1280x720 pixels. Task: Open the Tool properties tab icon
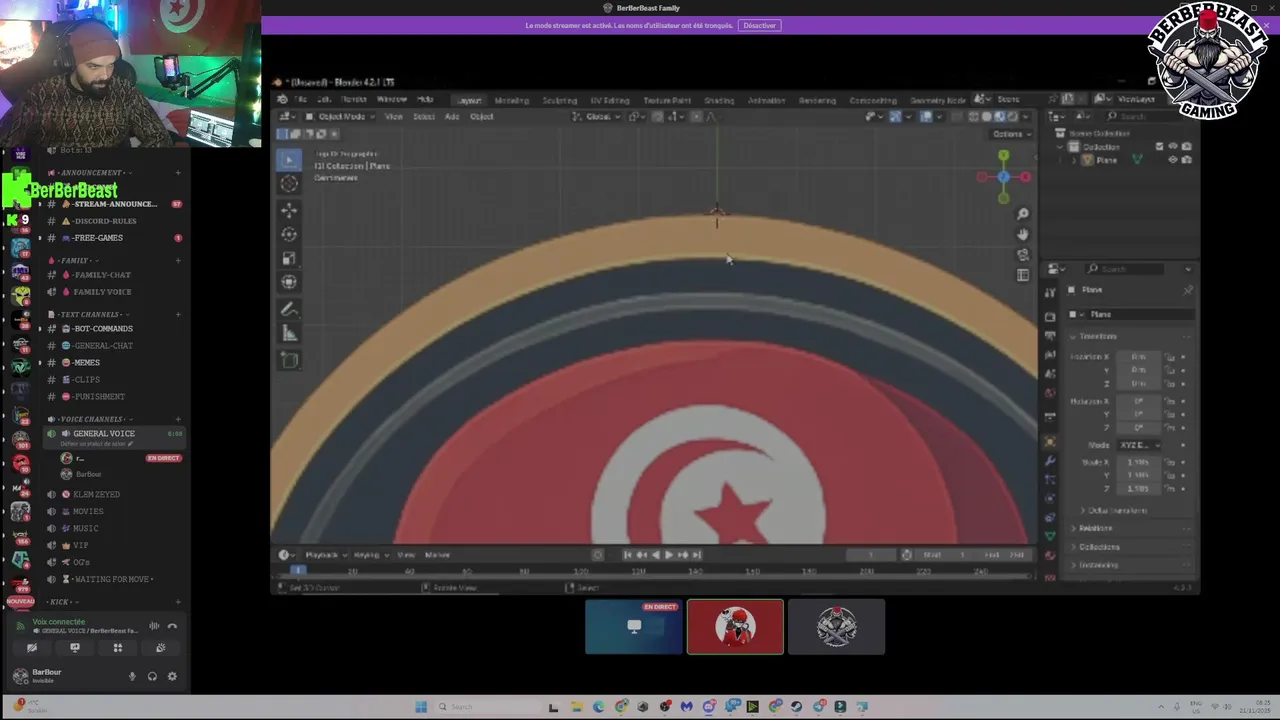[x=1050, y=292]
